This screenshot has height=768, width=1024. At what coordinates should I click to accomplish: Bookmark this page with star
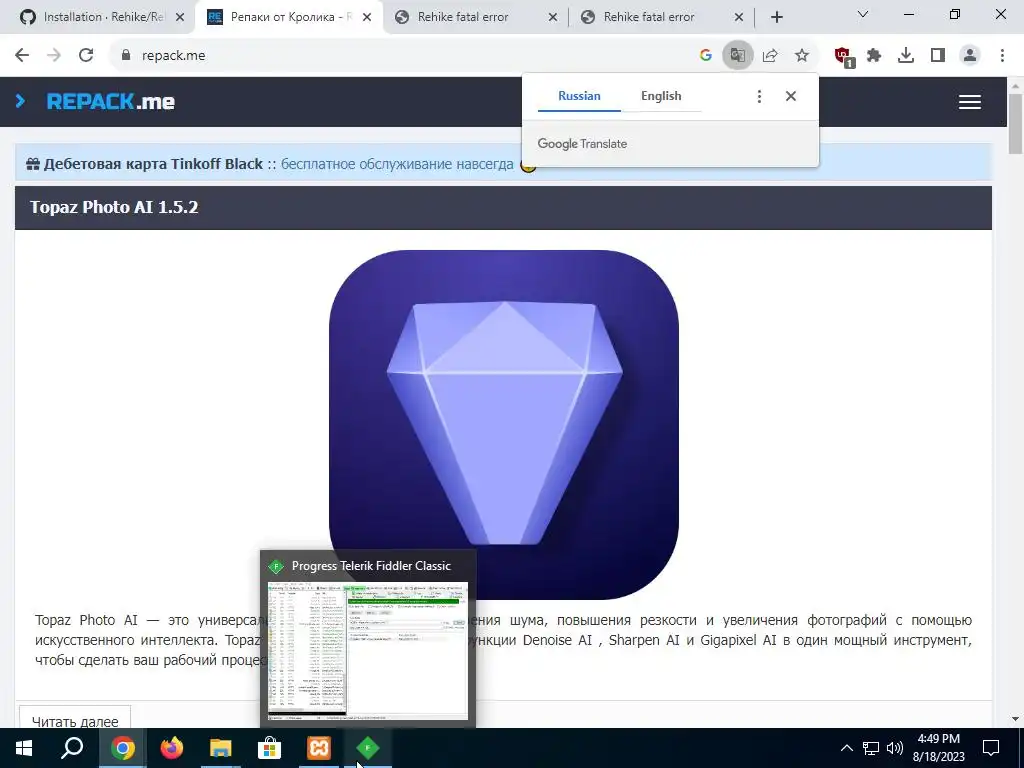[802, 56]
